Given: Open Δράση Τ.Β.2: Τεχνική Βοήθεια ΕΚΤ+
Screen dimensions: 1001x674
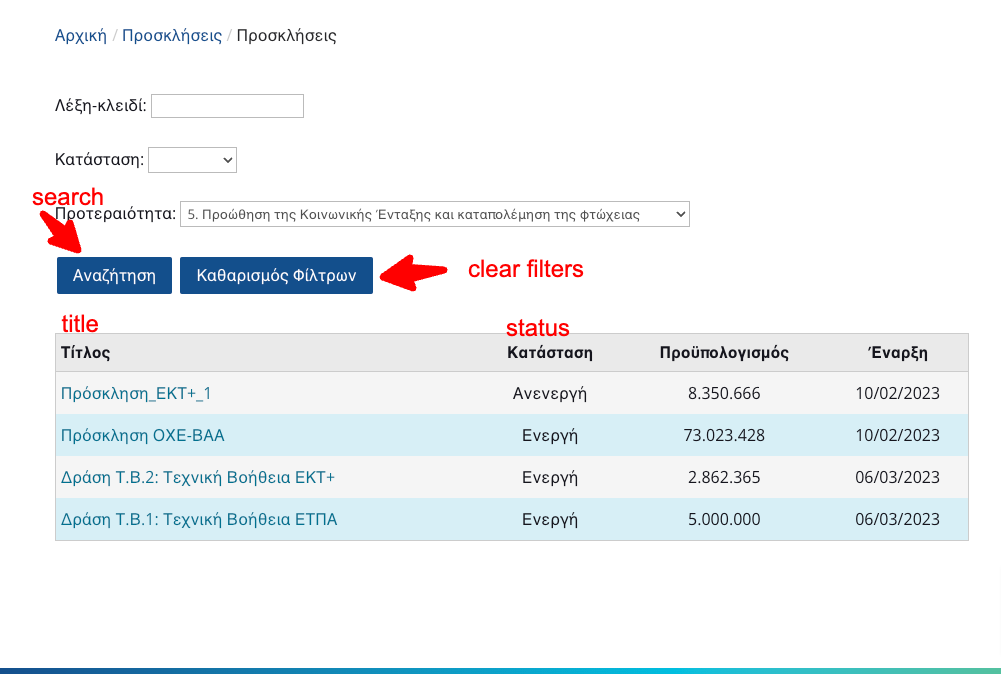Looking at the screenshot, I should coord(197,478).
